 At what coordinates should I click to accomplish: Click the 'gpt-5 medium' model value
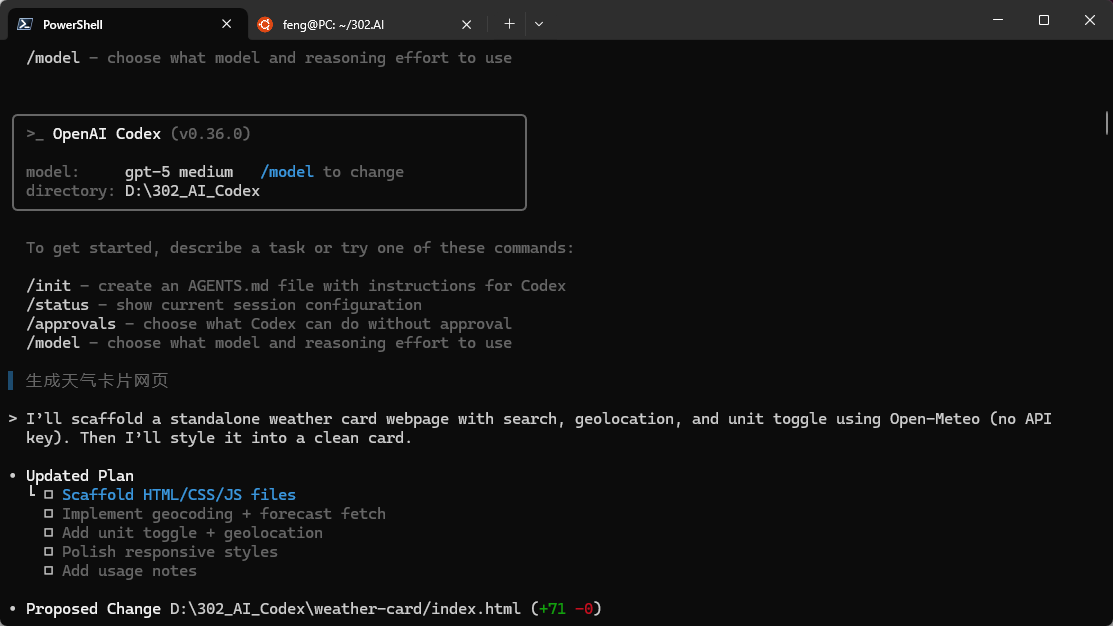click(179, 172)
